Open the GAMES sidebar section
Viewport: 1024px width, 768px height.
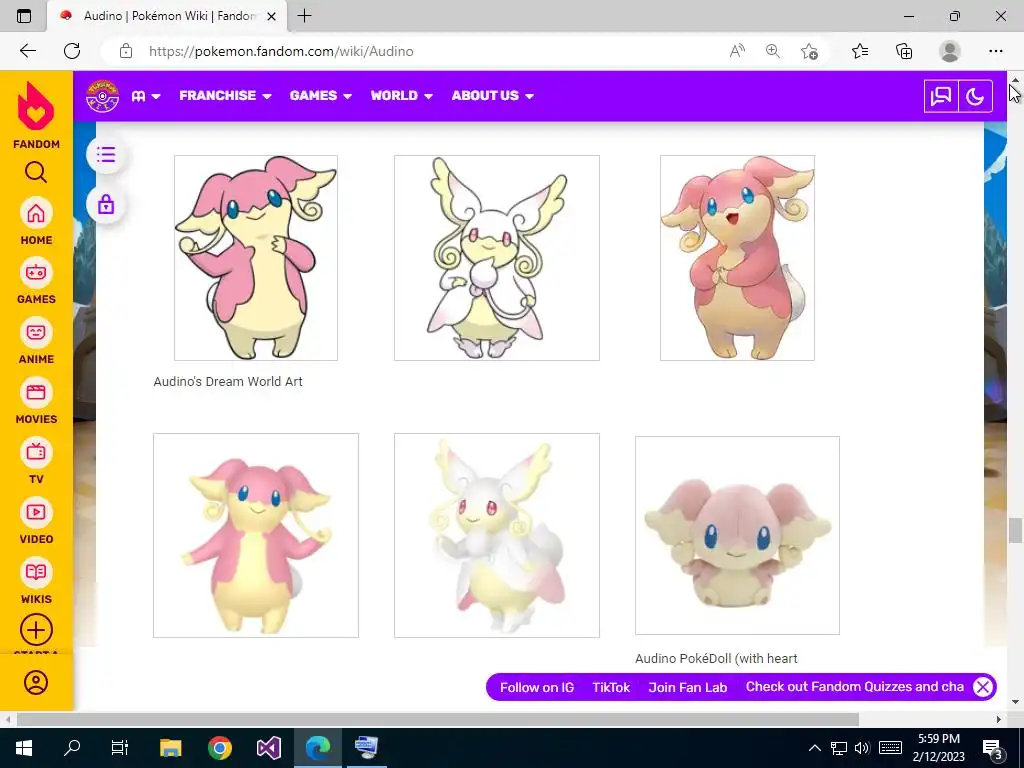(x=36, y=281)
